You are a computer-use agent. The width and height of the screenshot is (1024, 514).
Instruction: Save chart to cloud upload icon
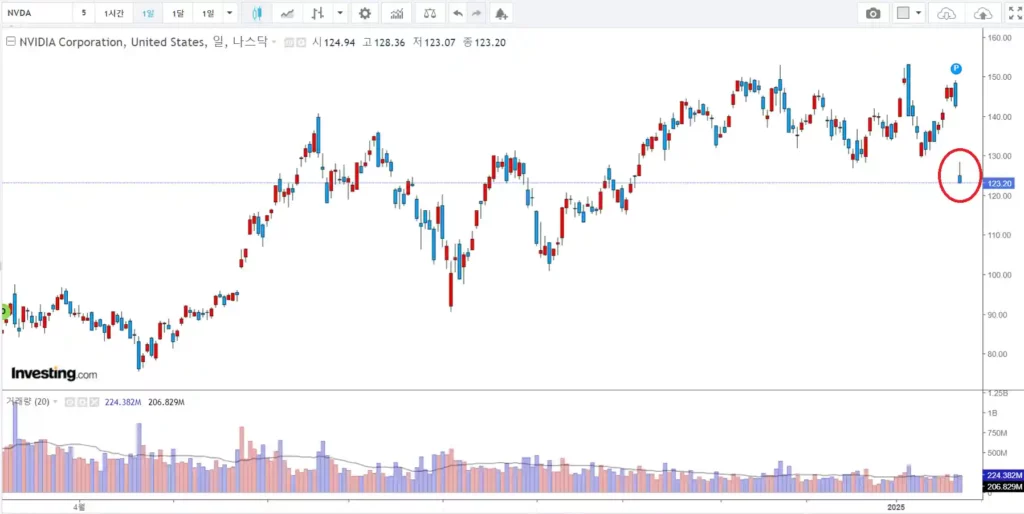[982, 13]
